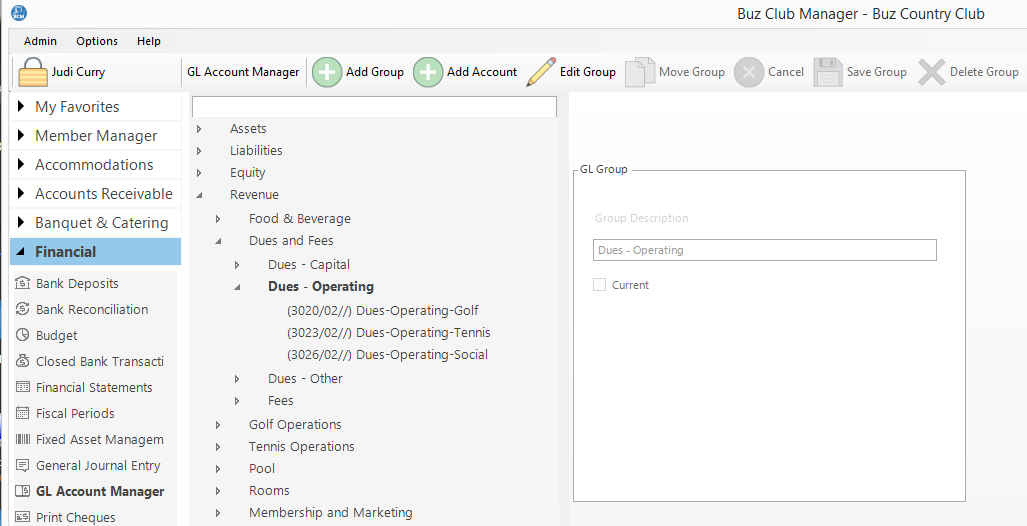
Task: Click the Delete Group X icon
Action: (932, 72)
